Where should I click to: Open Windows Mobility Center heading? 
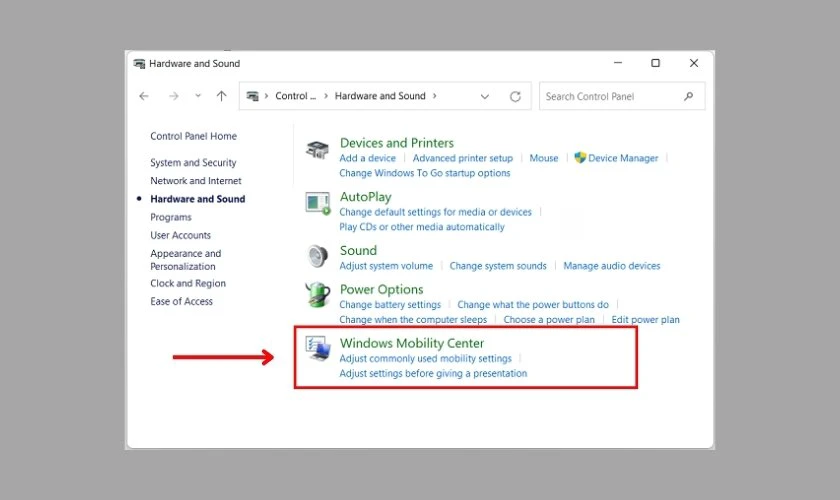[x=412, y=343]
